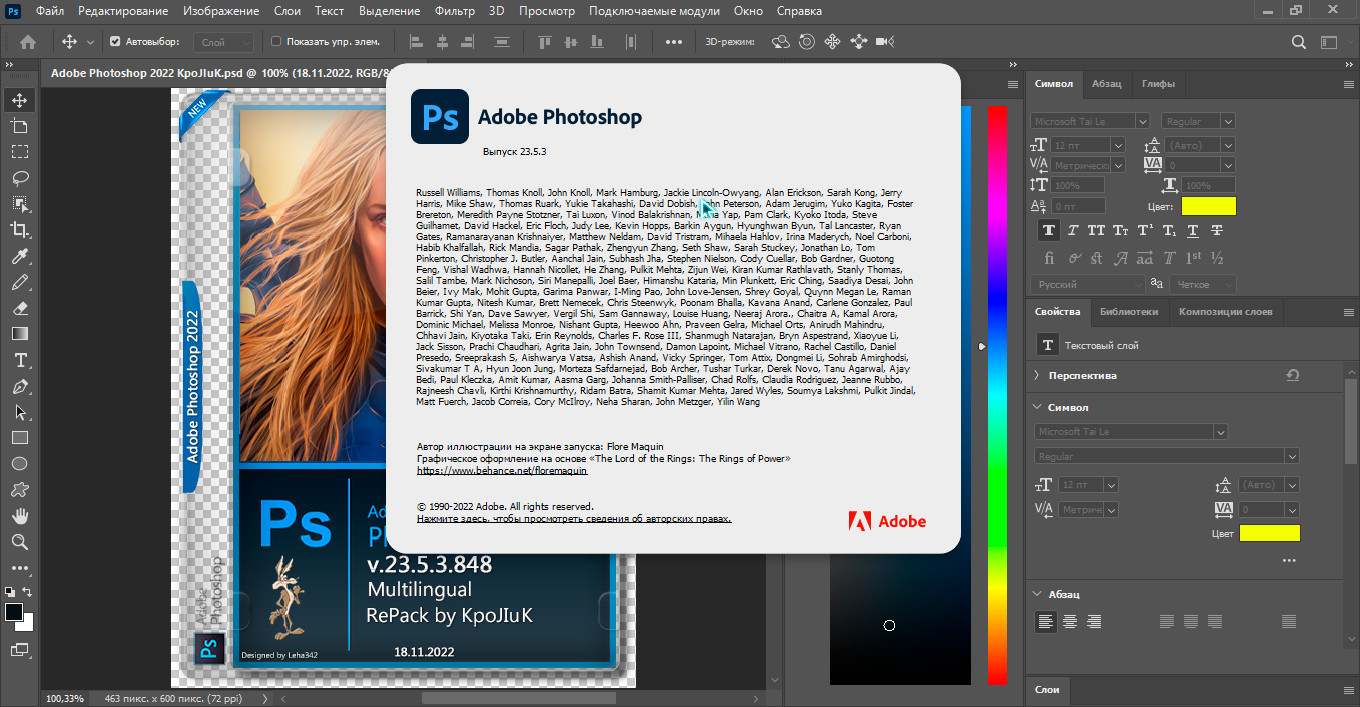This screenshot has height=707, width=1360.
Task: Pick the Eraser tool
Action: [19, 308]
